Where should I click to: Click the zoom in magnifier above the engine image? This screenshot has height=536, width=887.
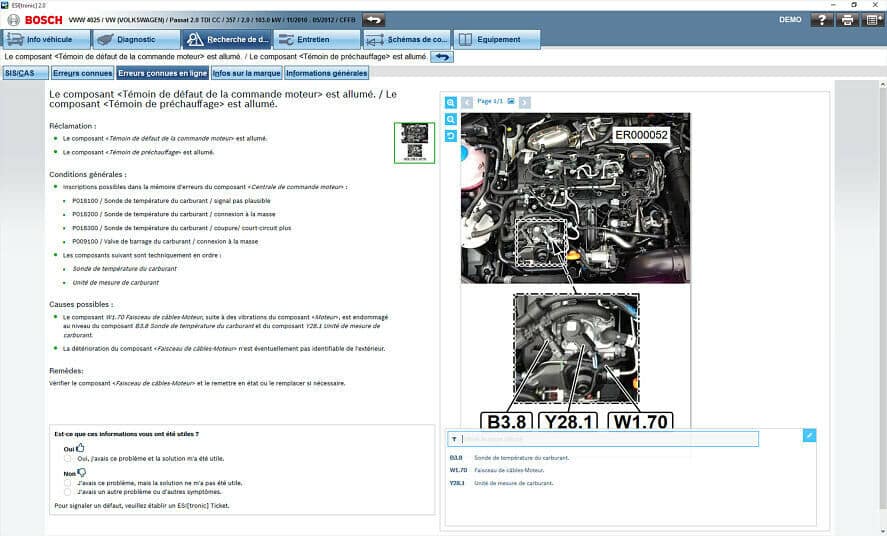pos(450,102)
